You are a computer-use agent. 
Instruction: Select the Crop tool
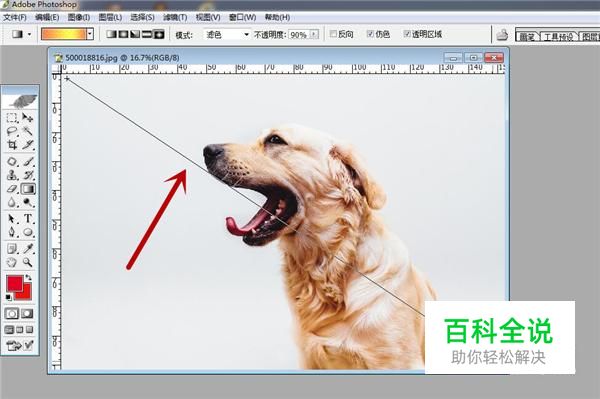click(x=12, y=145)
